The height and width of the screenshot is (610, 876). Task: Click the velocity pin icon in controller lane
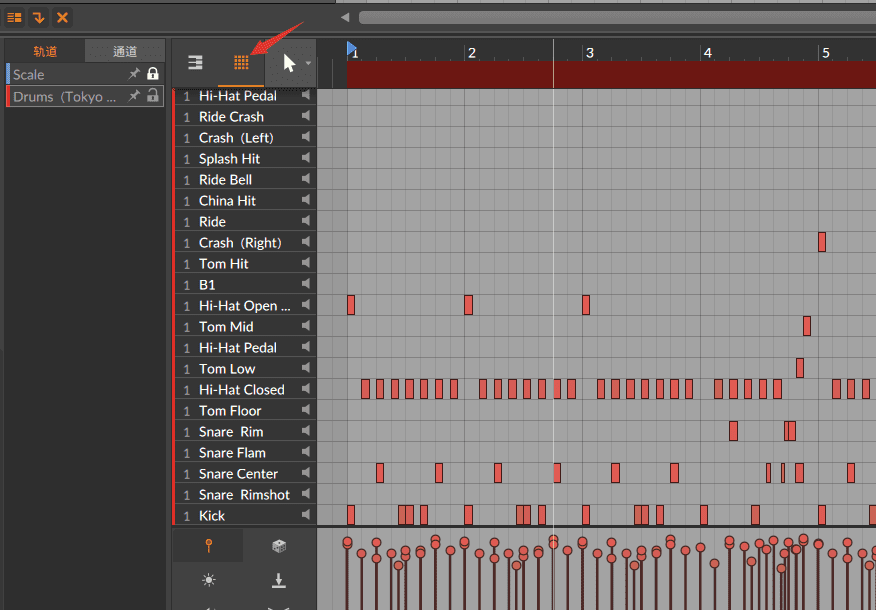pos(208,545)
